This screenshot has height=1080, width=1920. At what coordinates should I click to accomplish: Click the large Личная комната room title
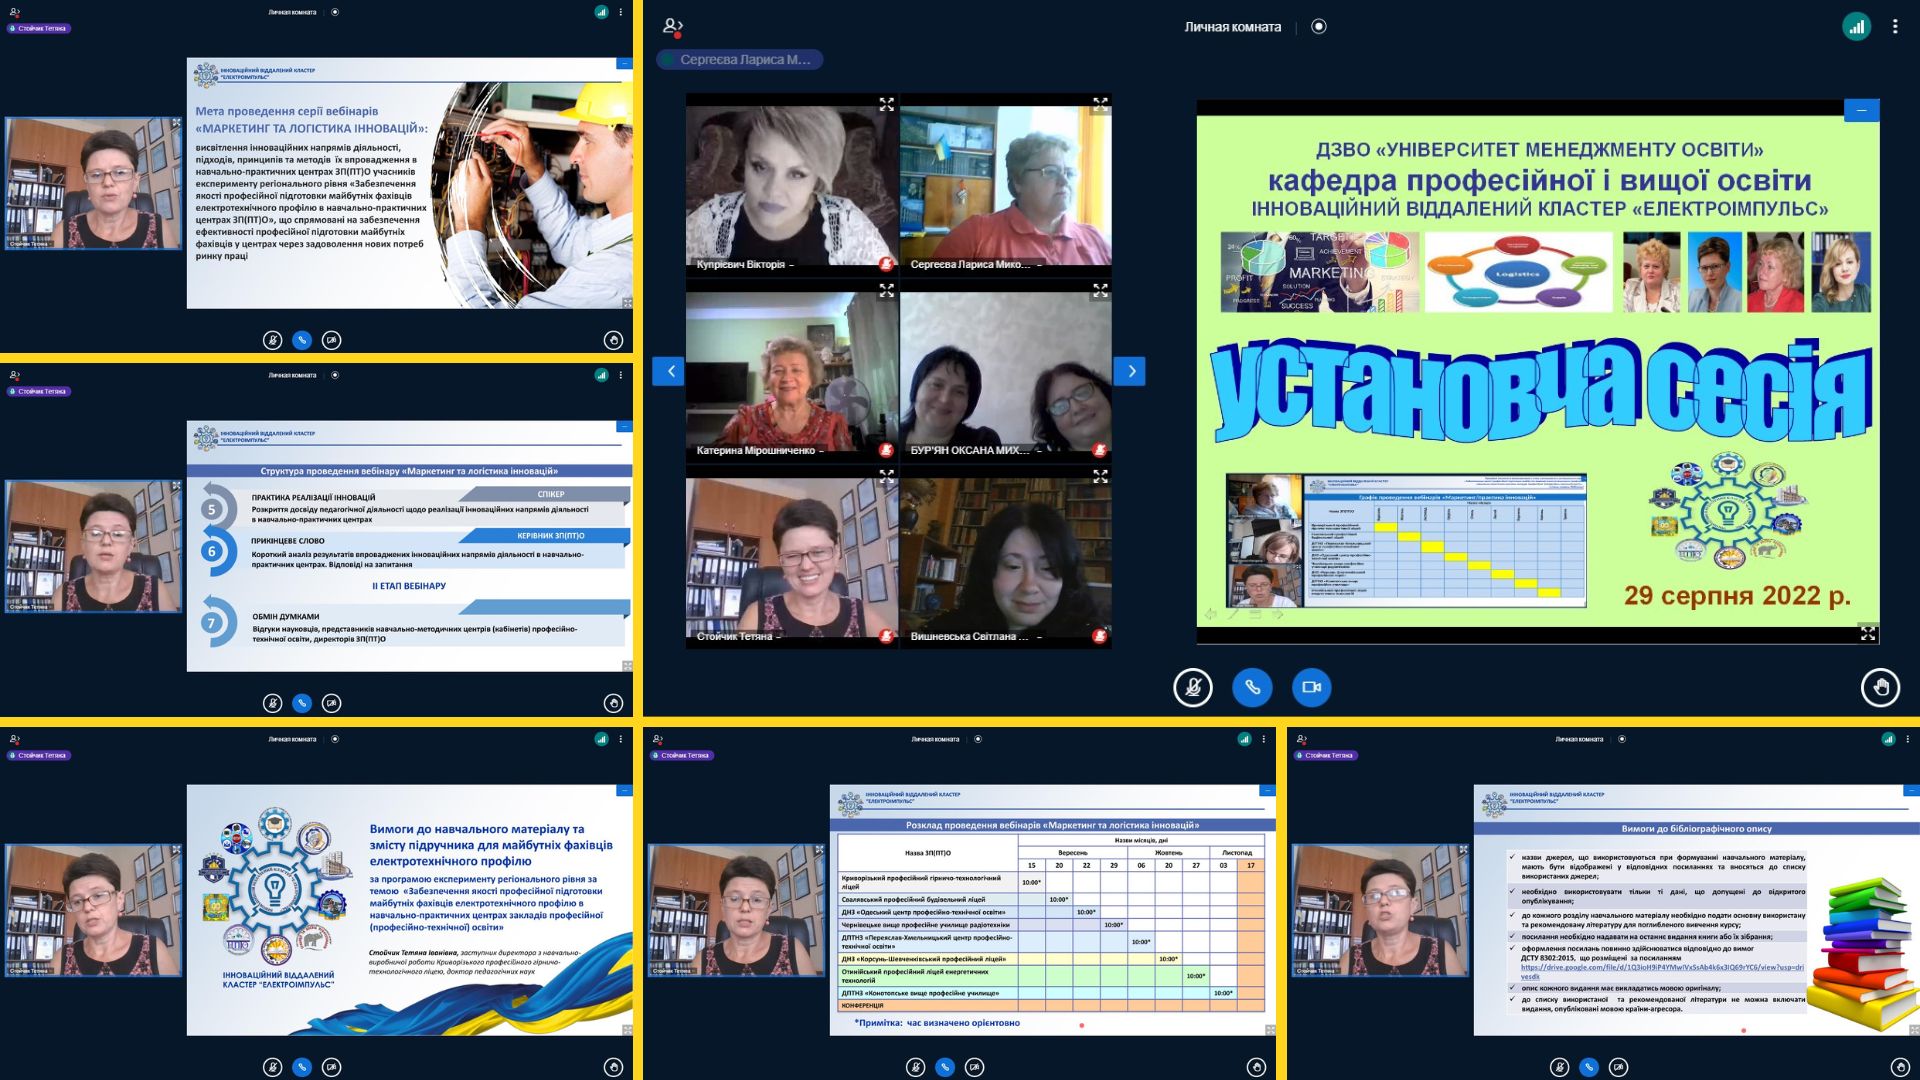pyautogui.click(x=1232, y=27)
